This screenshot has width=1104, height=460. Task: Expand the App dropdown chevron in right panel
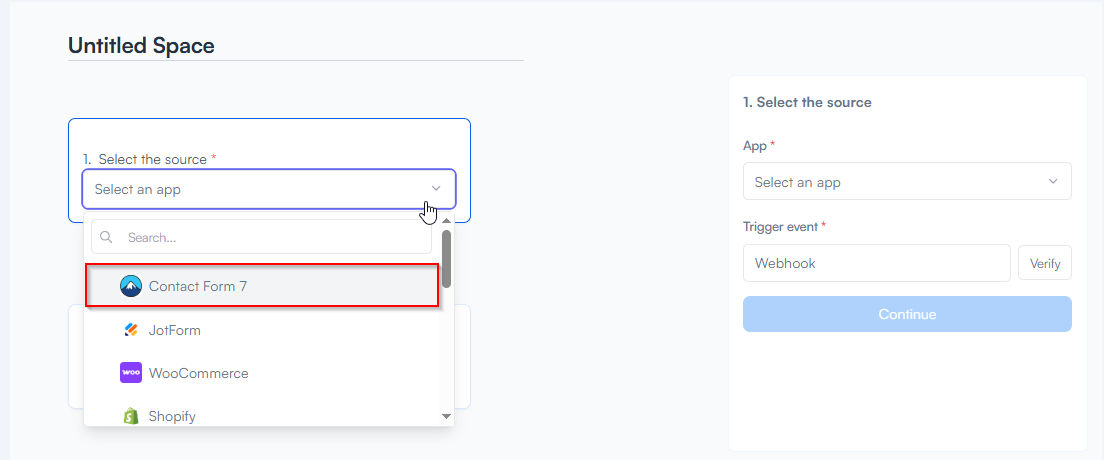coord(1053,182)
